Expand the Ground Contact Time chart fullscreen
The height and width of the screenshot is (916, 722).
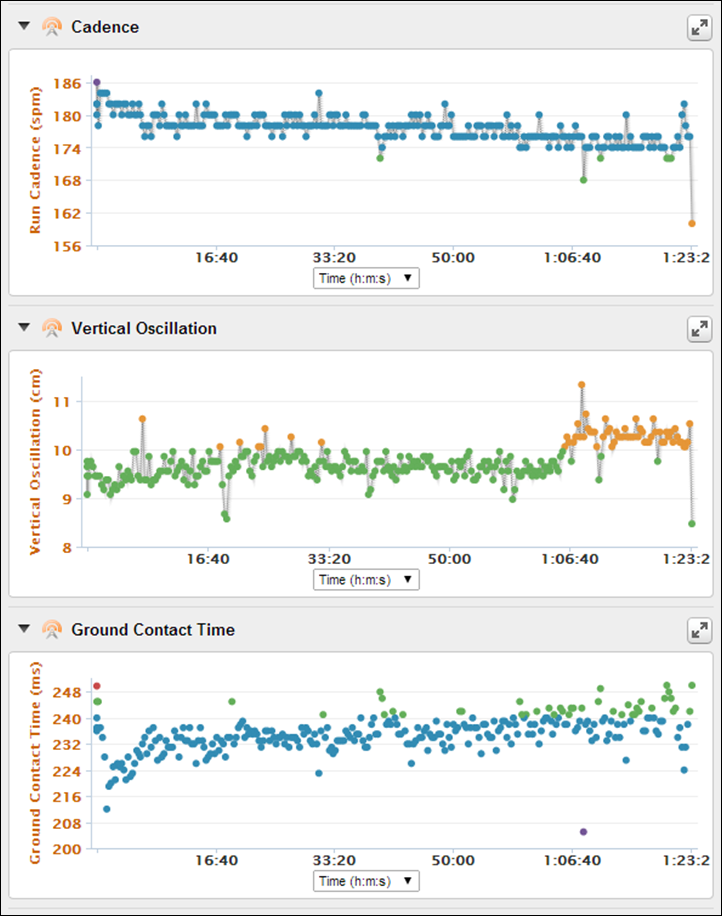click(x=699, y=630)
